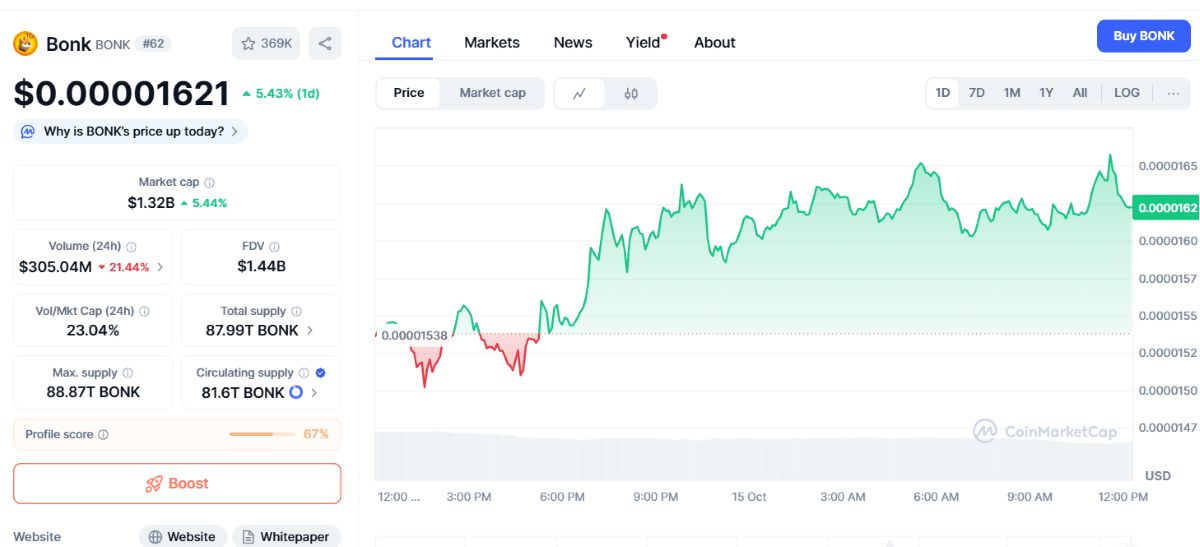Open the three-dot chart options menu
Viewport: 1200px width, 547px height.
click(x=1173, y=93)
